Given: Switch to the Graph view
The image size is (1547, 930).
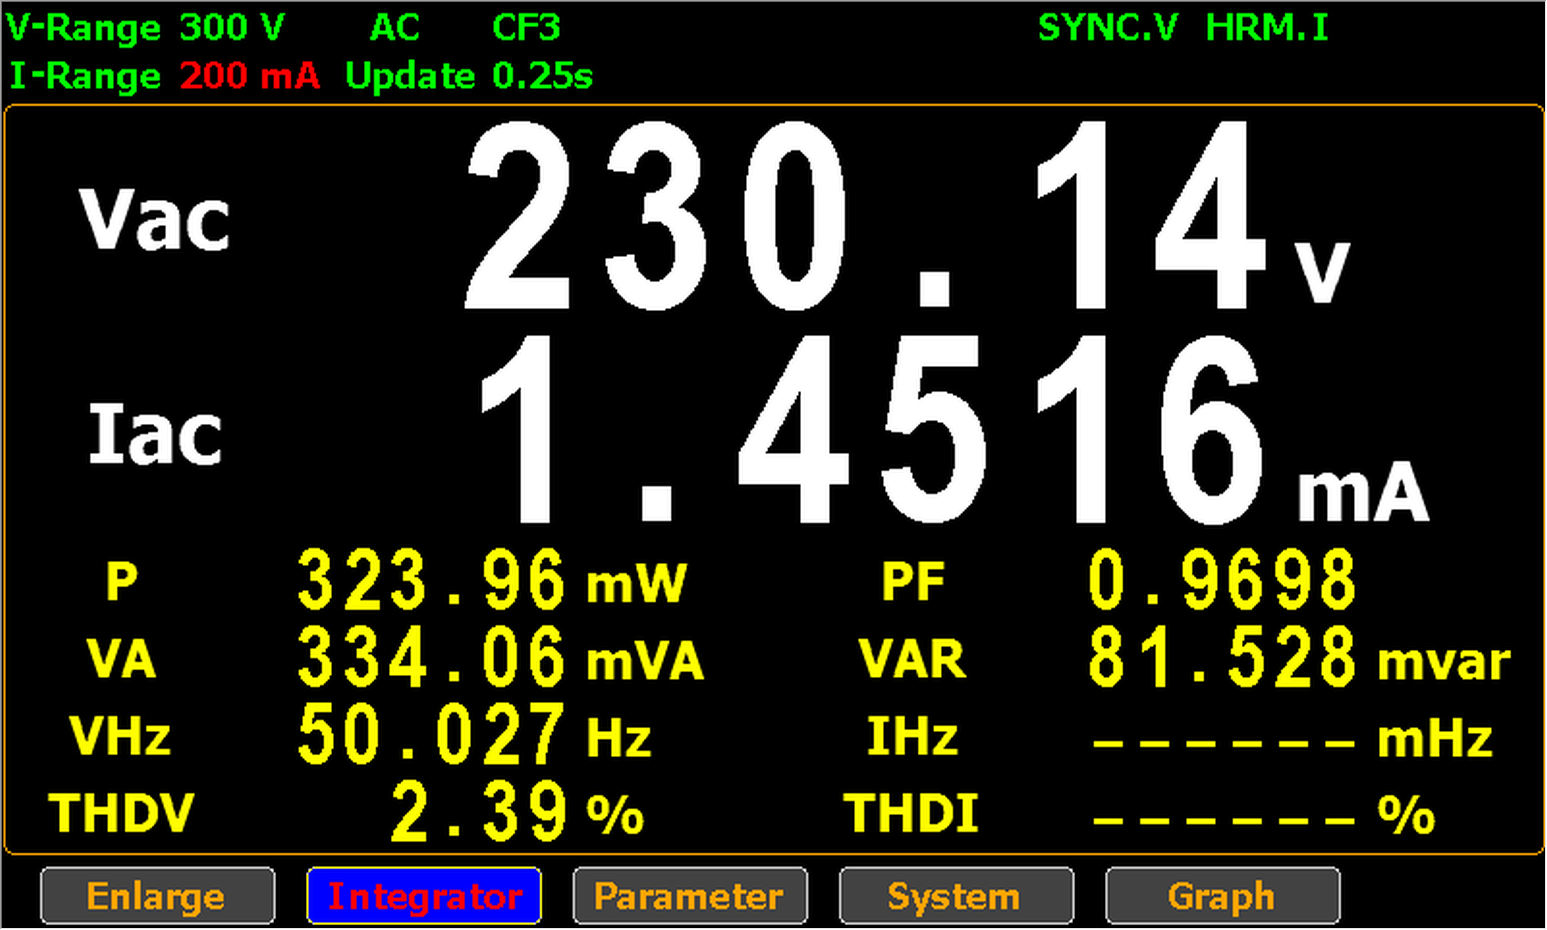Looking at the screenshot, I should 1221,896.
